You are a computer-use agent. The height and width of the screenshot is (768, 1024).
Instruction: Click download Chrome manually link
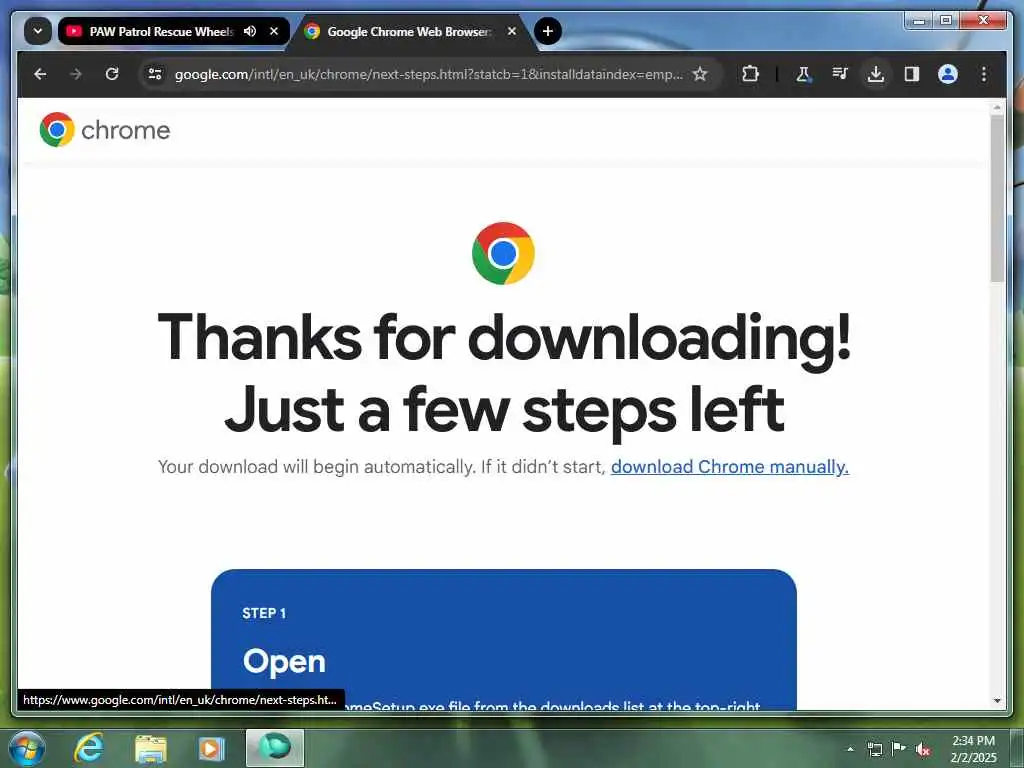point(729,466)
